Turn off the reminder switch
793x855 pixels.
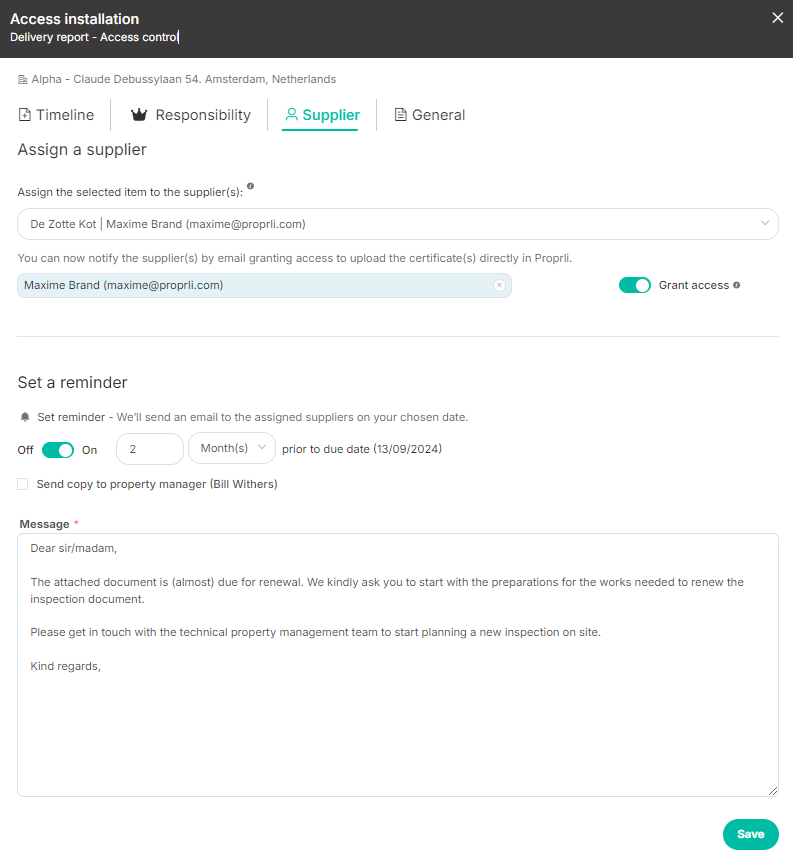point(58,450)
